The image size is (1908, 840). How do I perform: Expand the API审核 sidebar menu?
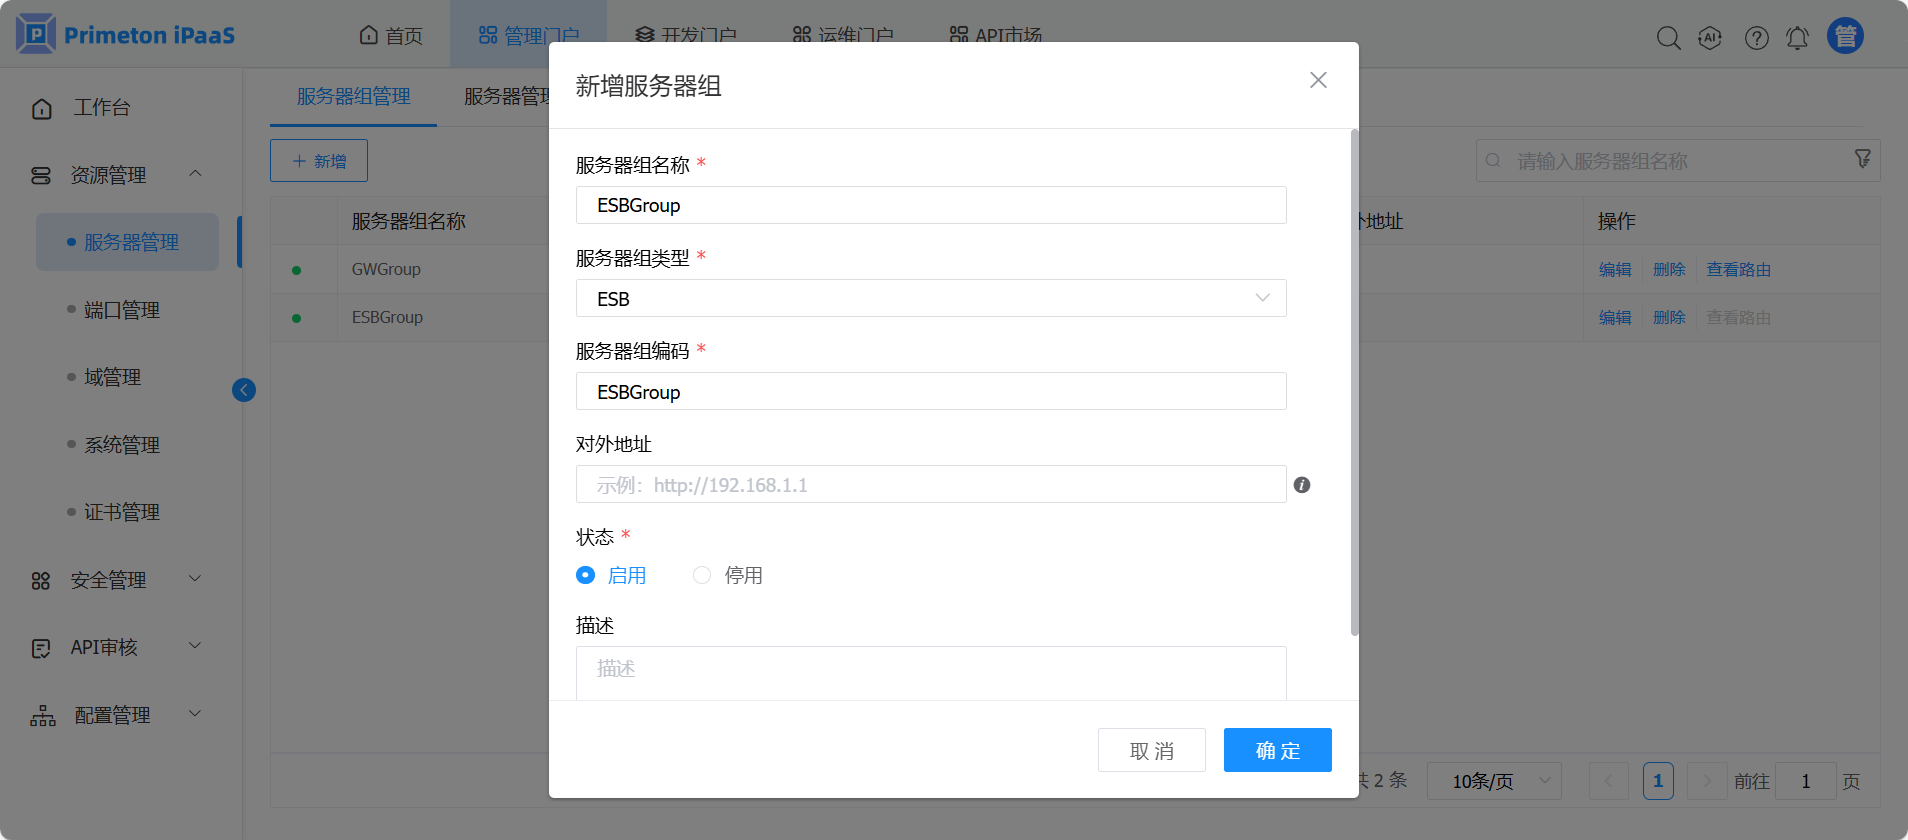(x=117, y=647)
